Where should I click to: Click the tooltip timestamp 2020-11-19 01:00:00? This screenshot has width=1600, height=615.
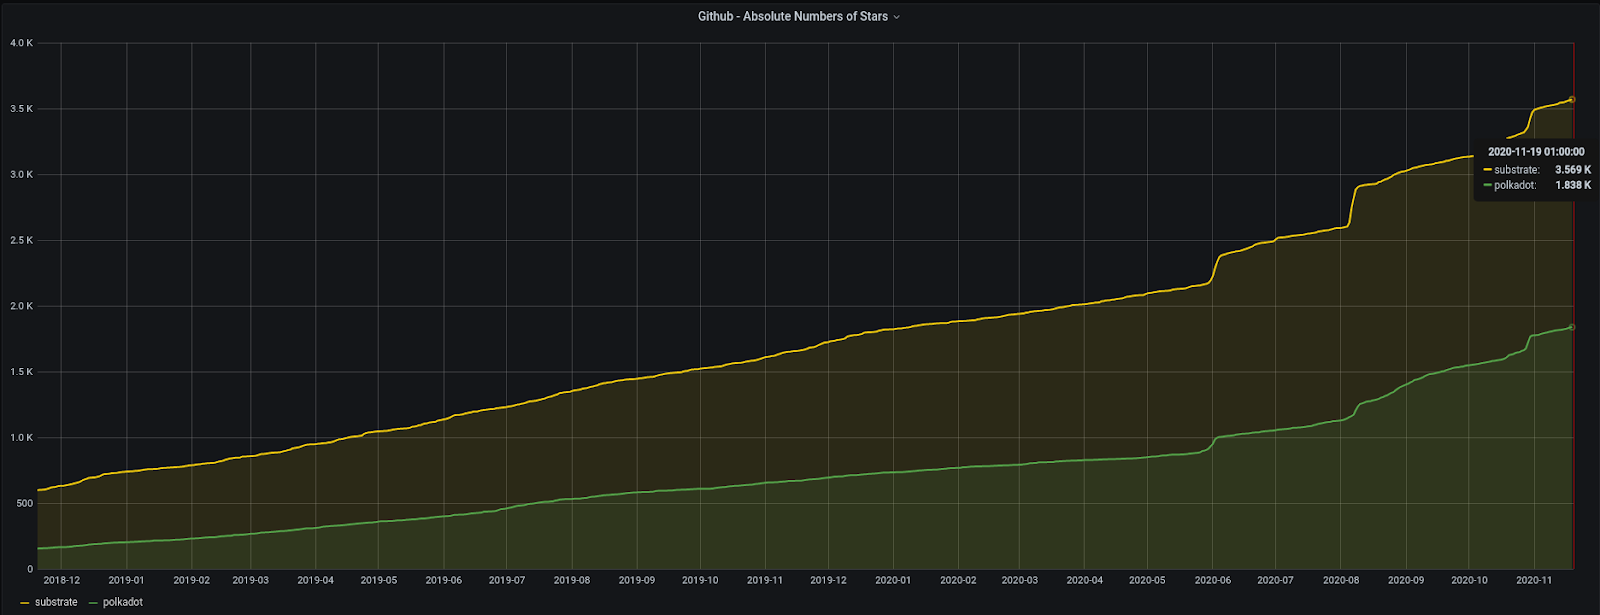[x=1536, y=152]
